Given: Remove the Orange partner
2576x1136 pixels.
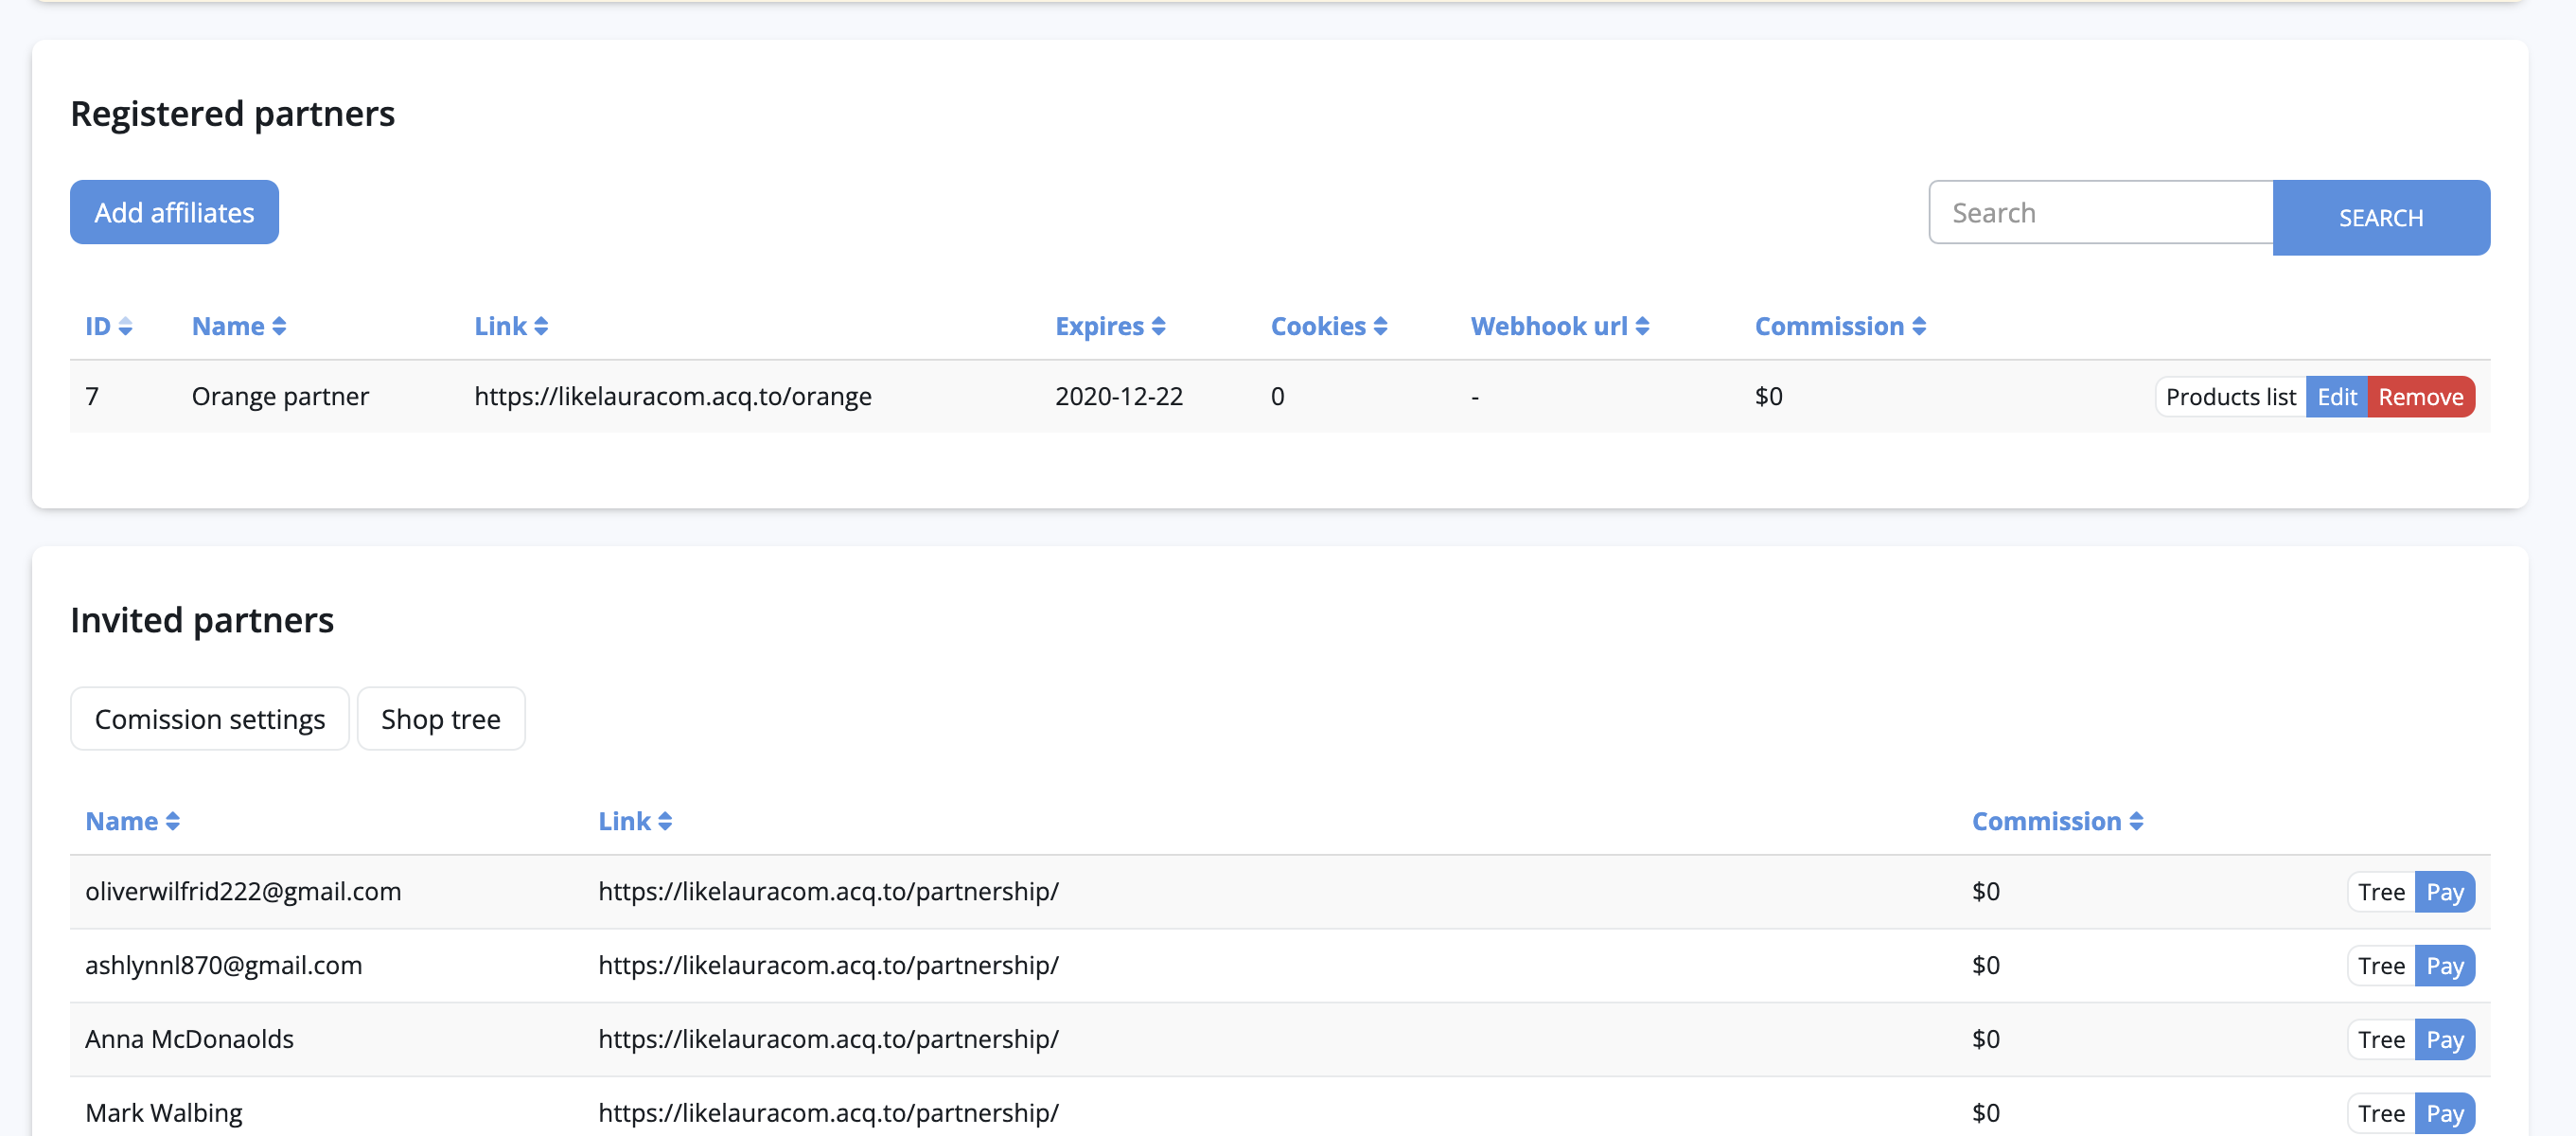Looking at the screenshot, I should point(2420,397).
